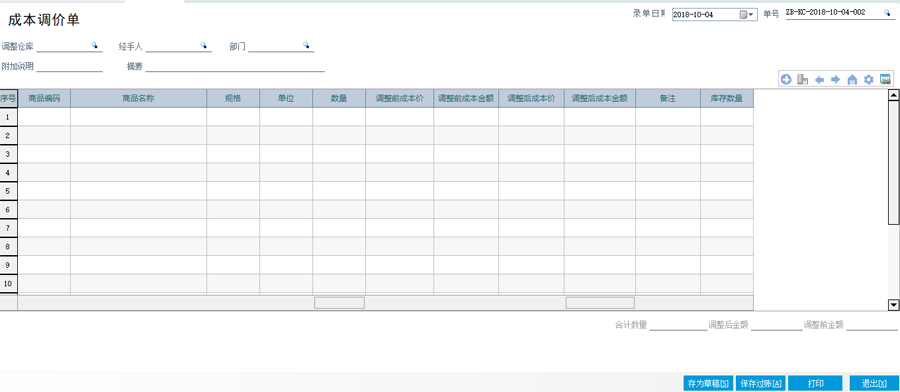Open settings via the gear icon
Image resolution: width=900 pixels, height=392 pixels.
point(868,80)
